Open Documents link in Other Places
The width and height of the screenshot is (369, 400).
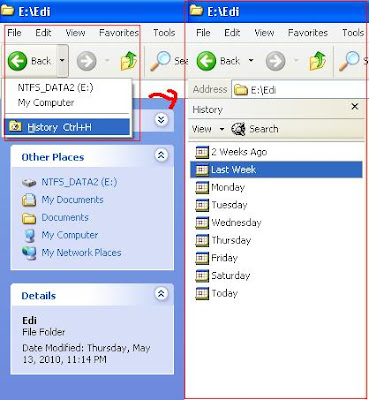[65, 217]
